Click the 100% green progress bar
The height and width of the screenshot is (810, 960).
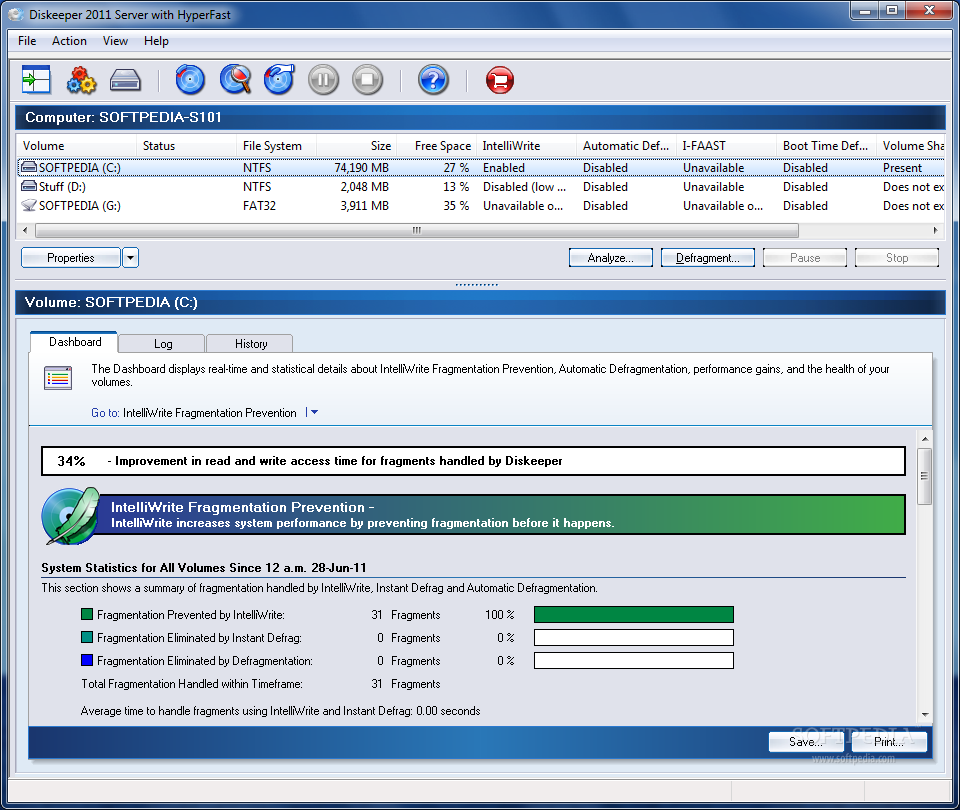(634, 614)
